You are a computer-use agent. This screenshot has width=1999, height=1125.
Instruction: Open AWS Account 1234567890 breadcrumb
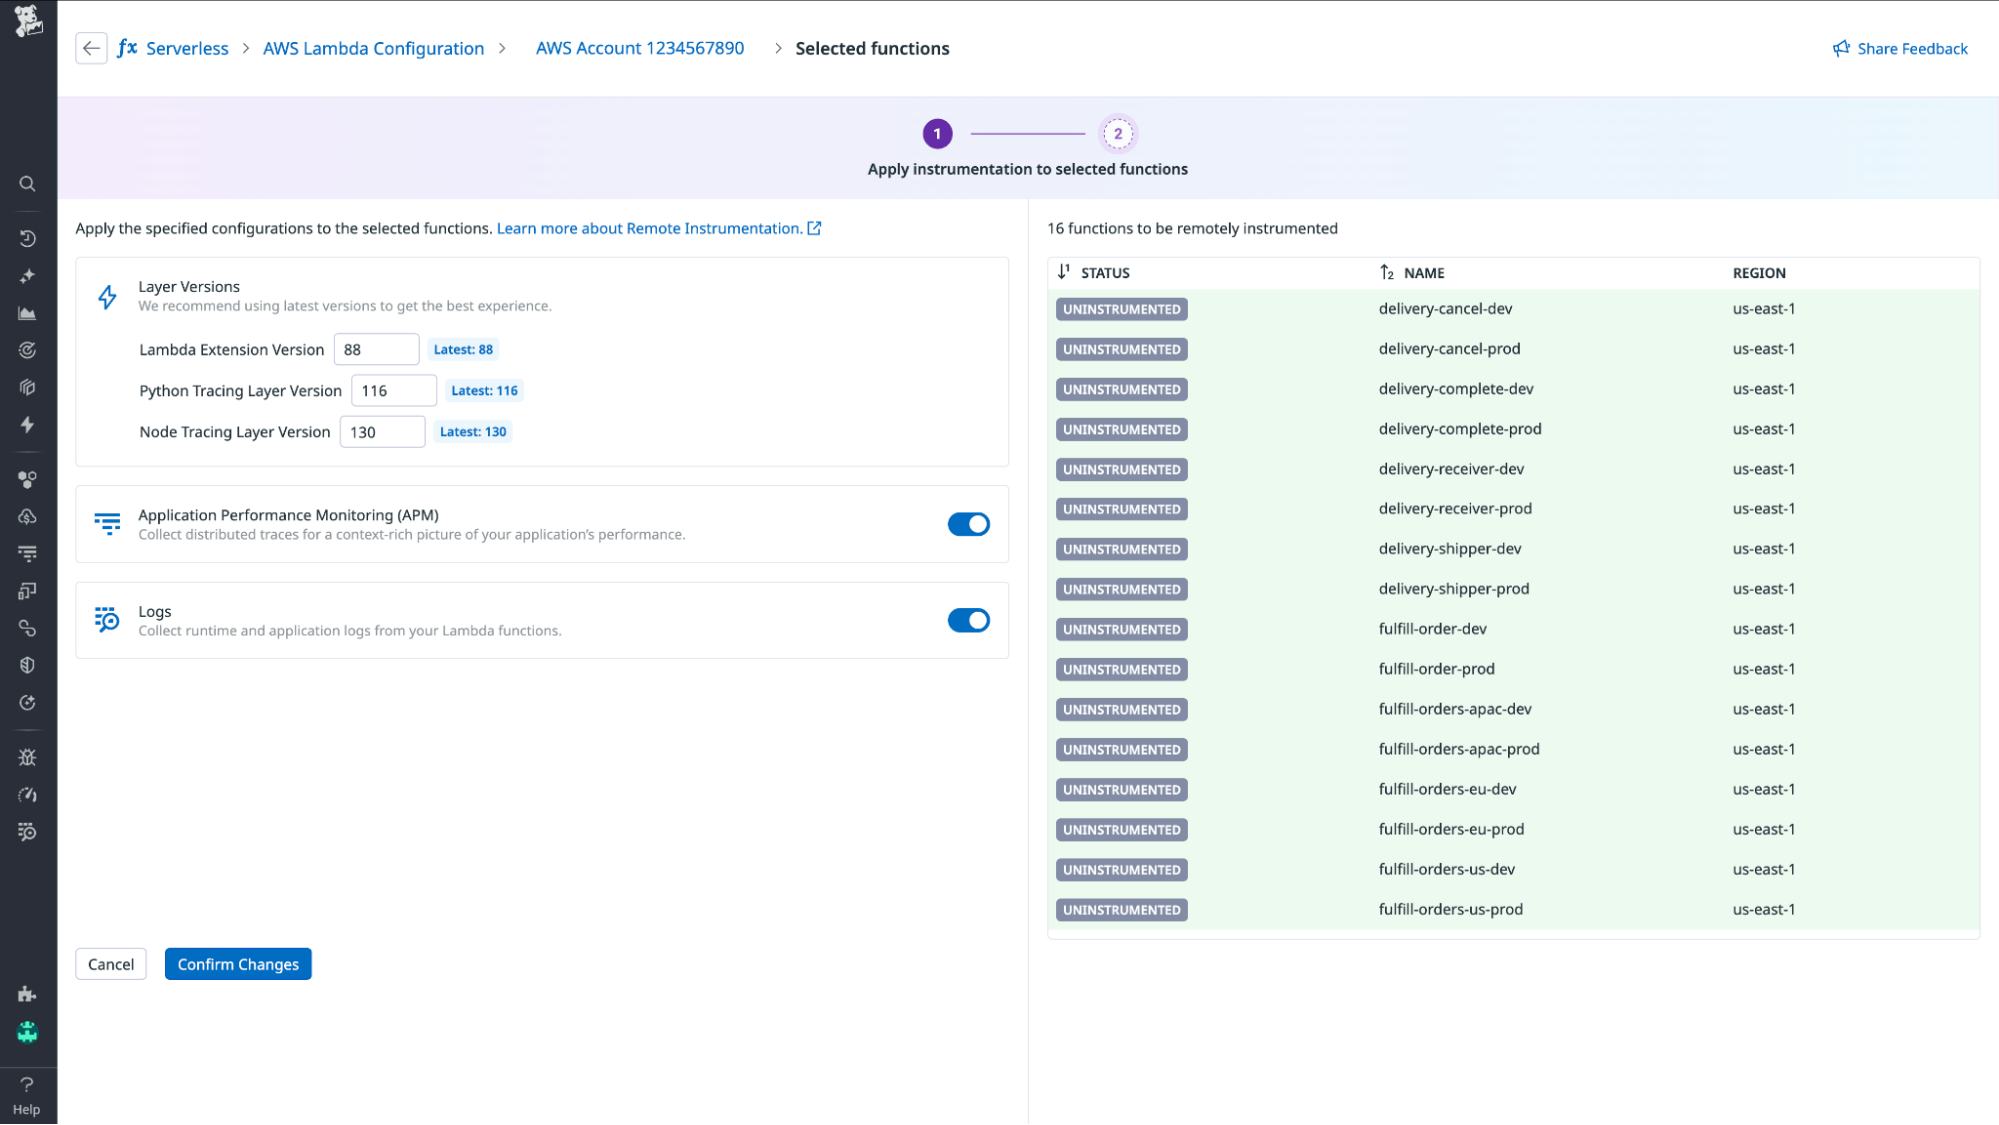pos(639,48)
